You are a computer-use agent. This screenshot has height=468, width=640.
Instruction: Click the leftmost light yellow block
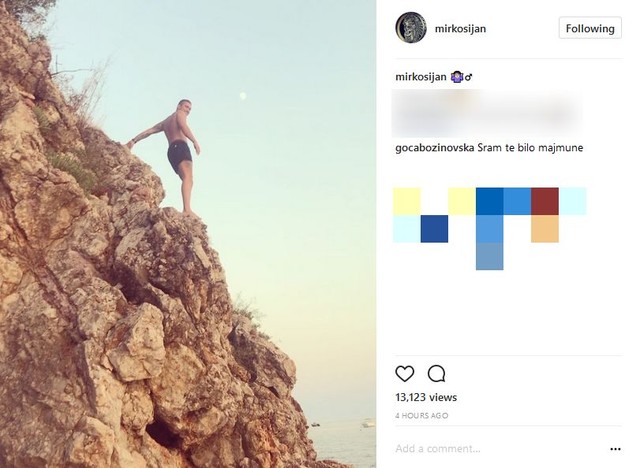tap(407, 201)
